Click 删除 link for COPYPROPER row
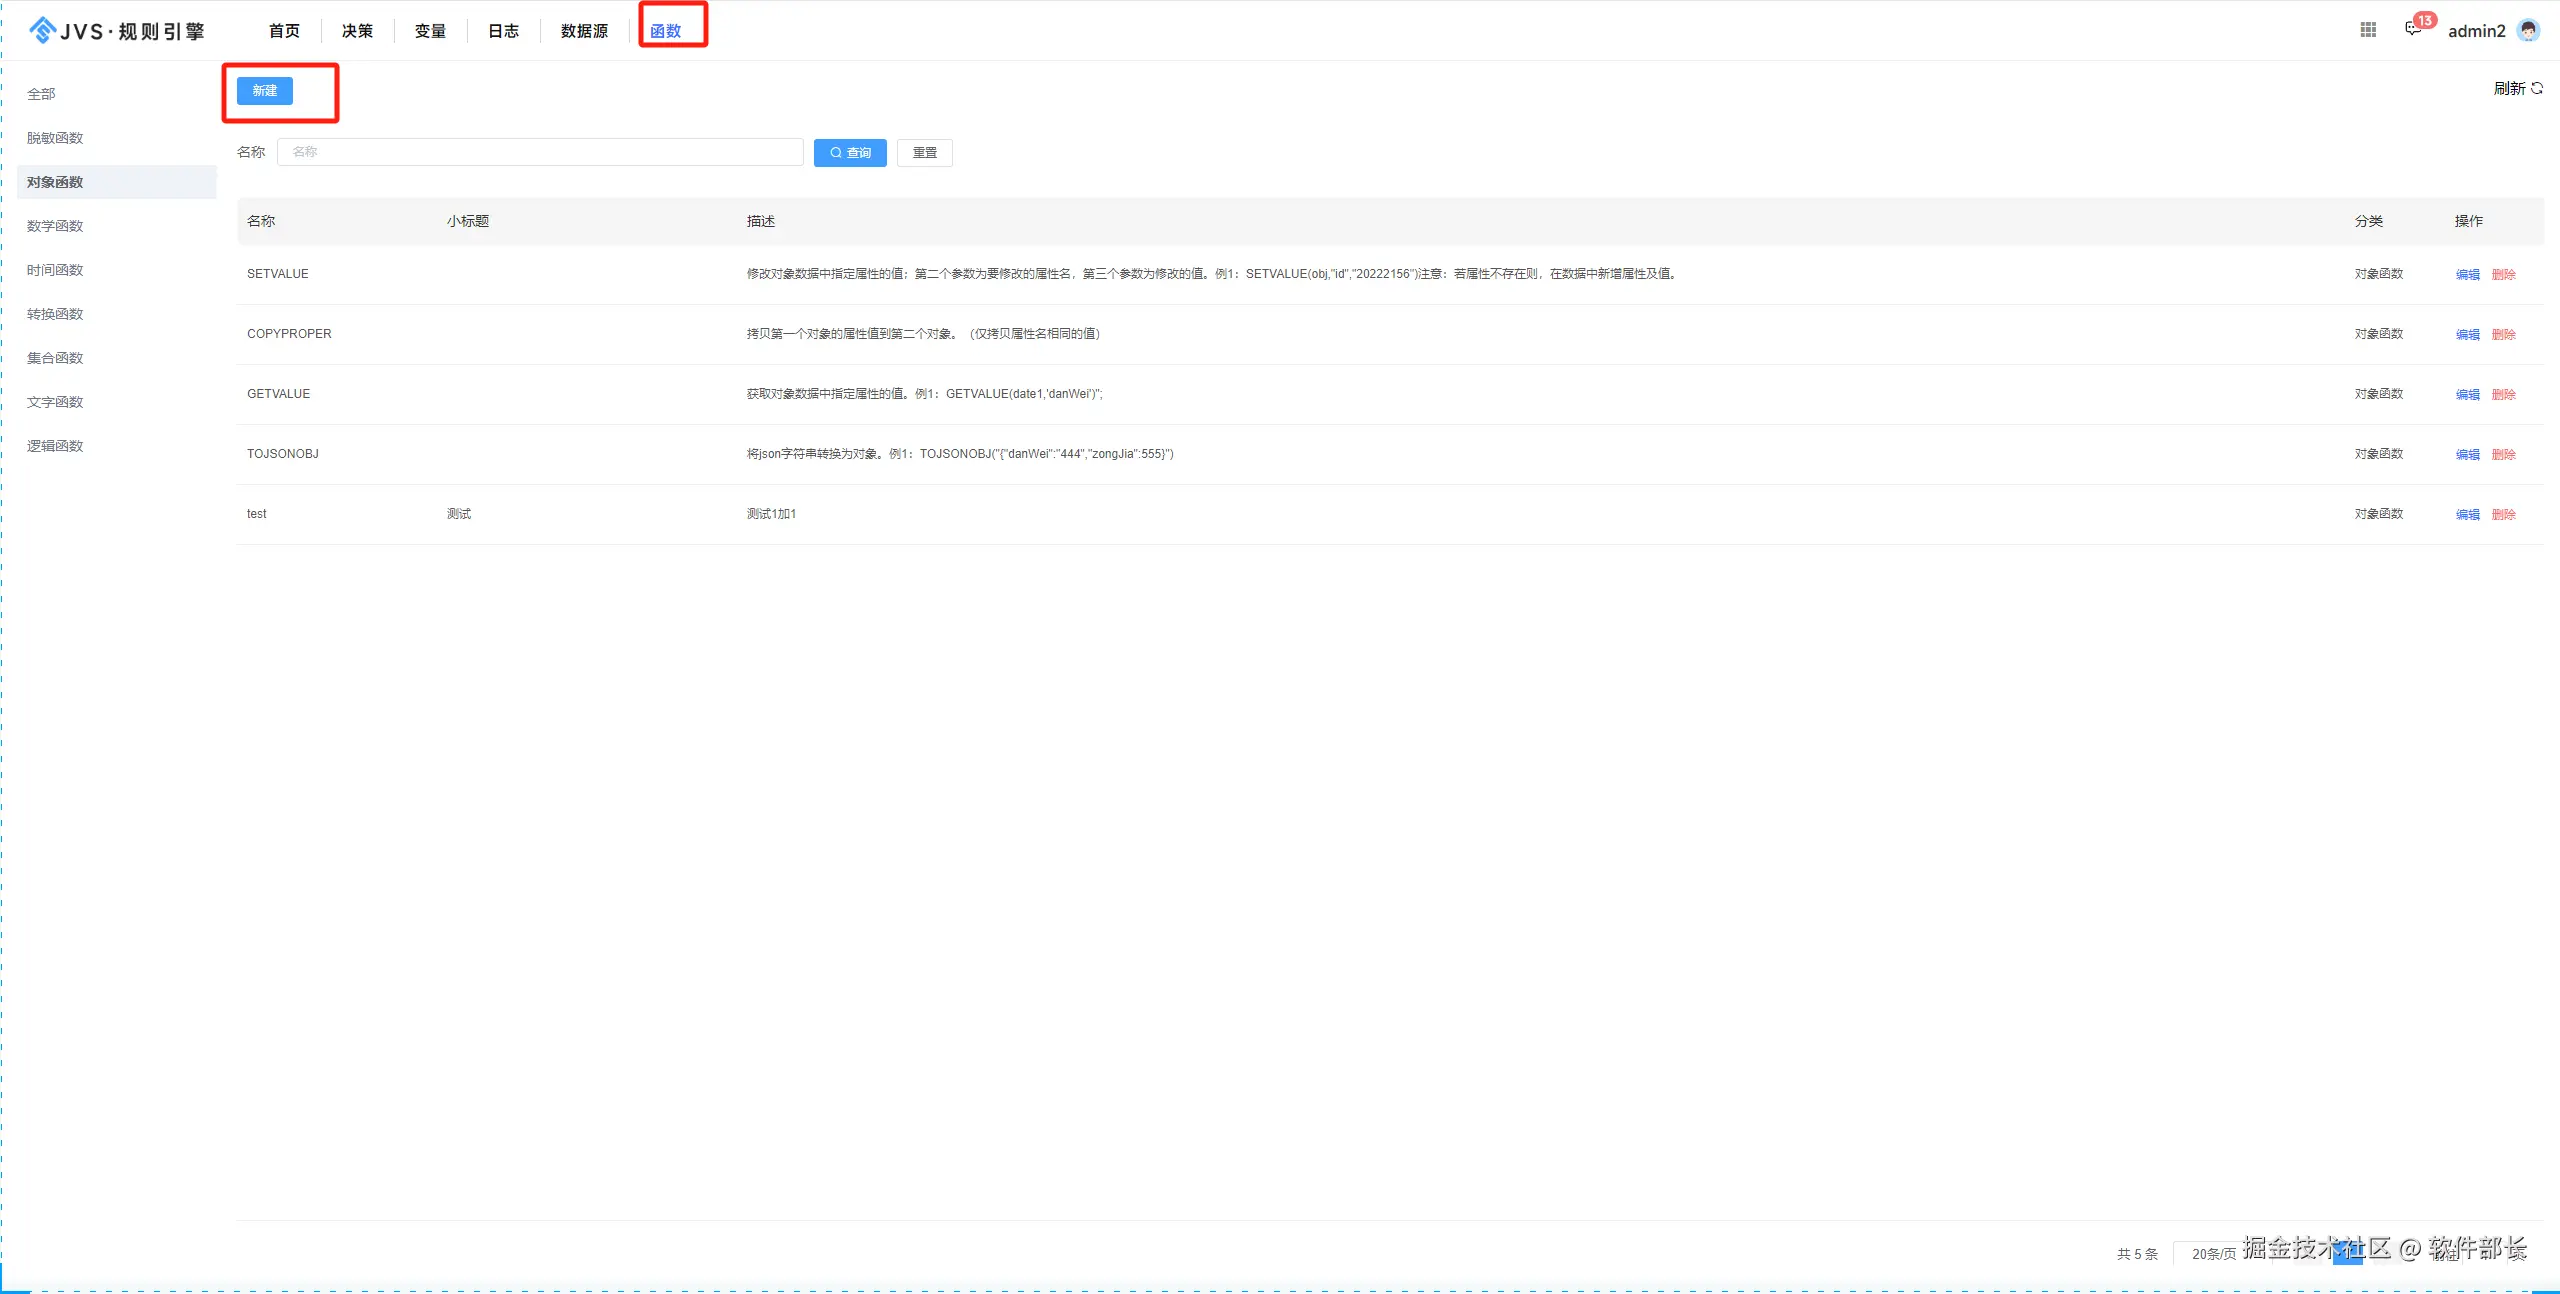The width and height of the screenshot is (2560, 1294). (x=2503, y=334)
